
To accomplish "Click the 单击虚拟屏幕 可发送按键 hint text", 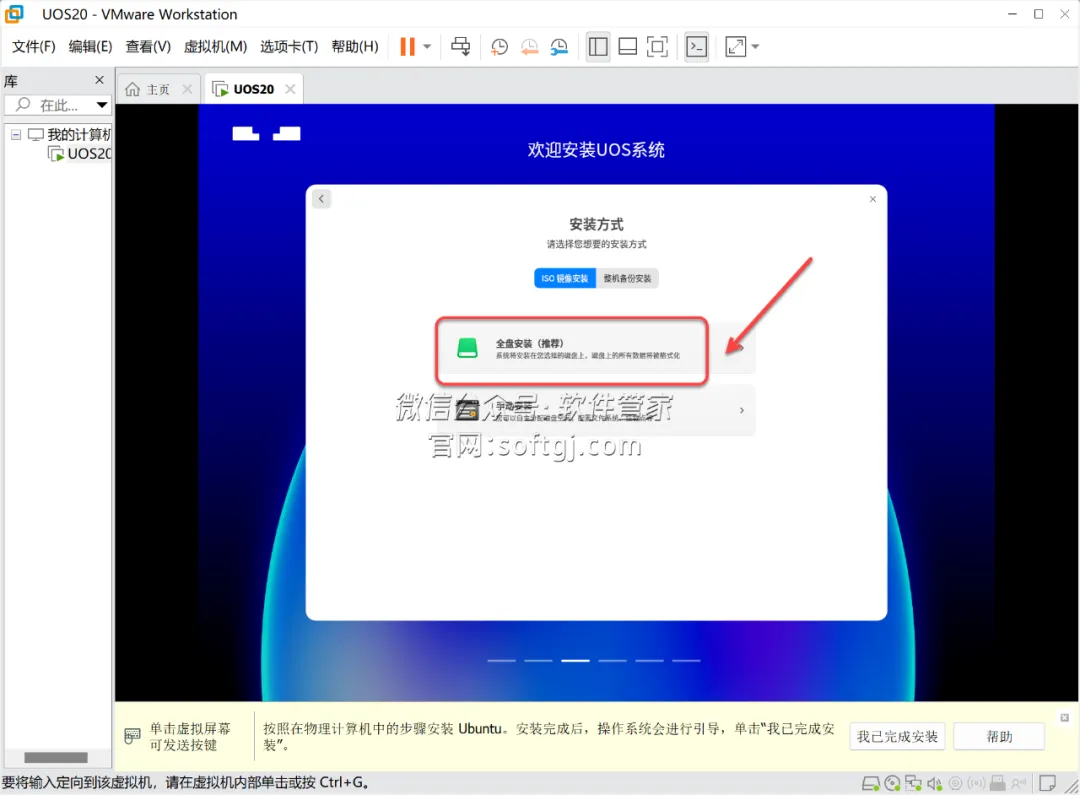I will coord(190,736).
